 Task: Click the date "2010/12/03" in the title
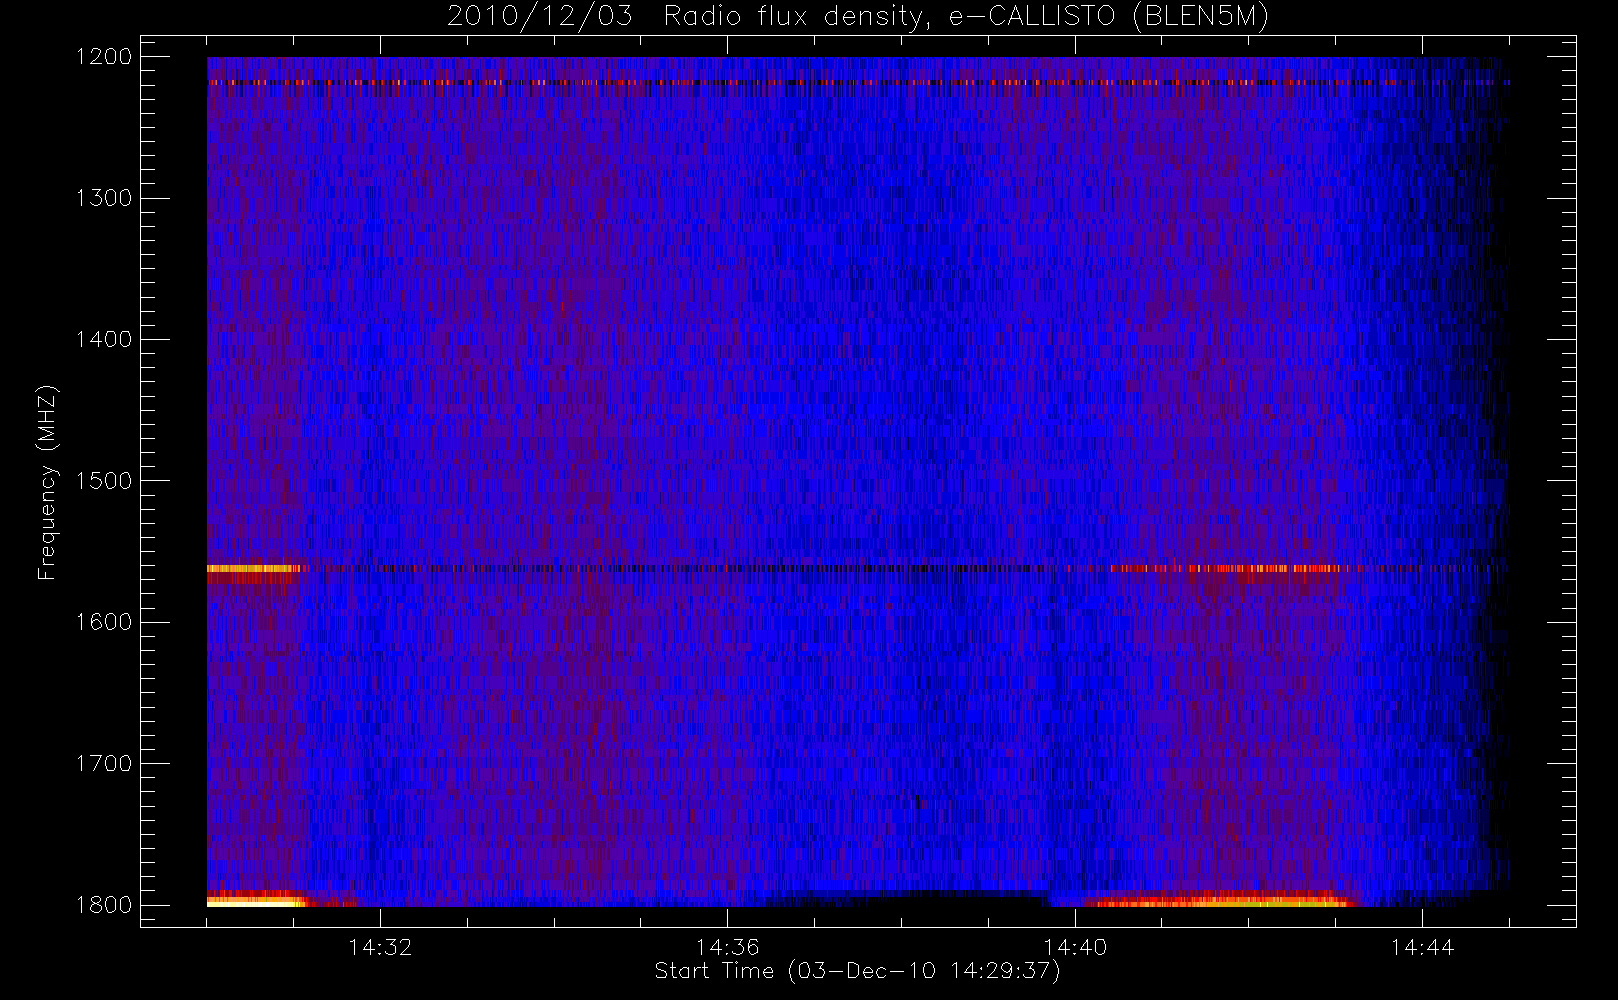point(540,17)
